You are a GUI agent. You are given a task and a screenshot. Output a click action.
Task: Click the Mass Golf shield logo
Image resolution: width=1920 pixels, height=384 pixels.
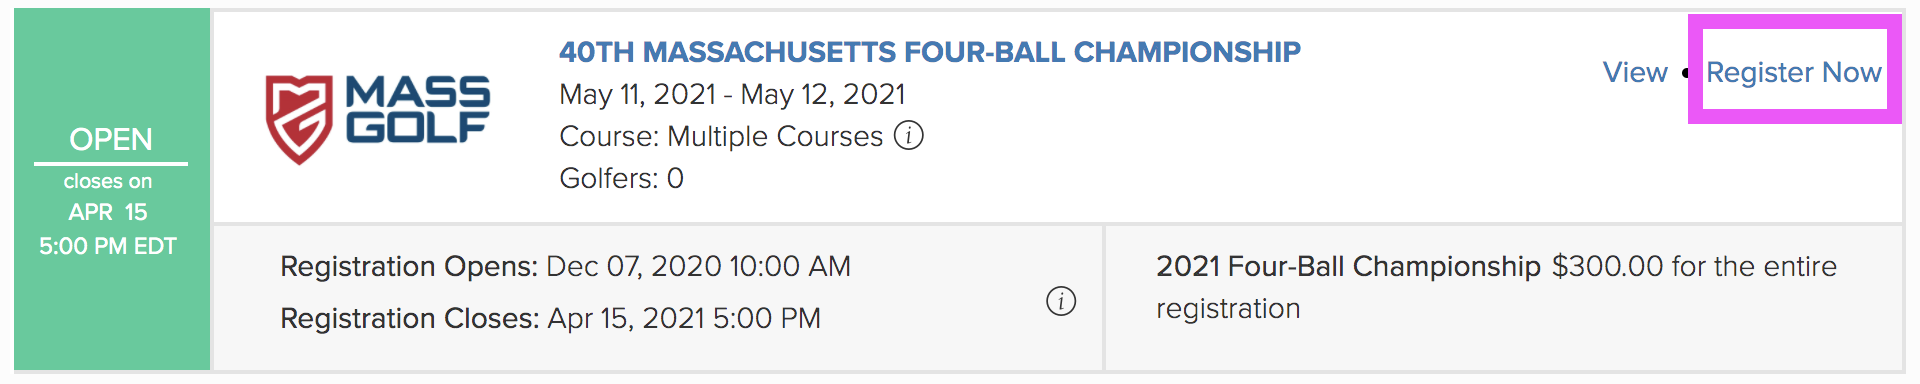point(298,119)
